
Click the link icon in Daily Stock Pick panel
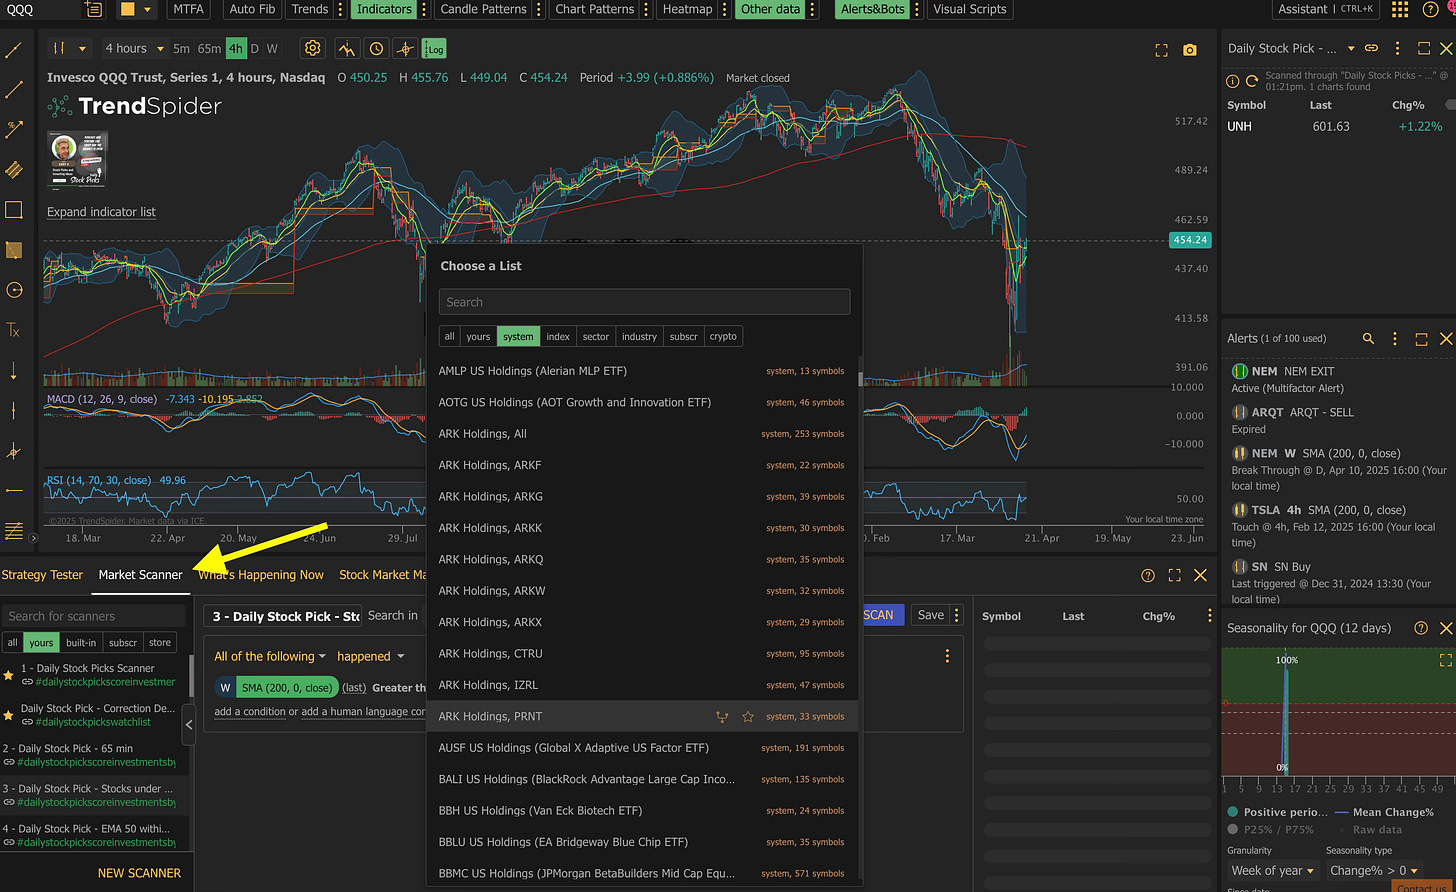[1372, 48]
